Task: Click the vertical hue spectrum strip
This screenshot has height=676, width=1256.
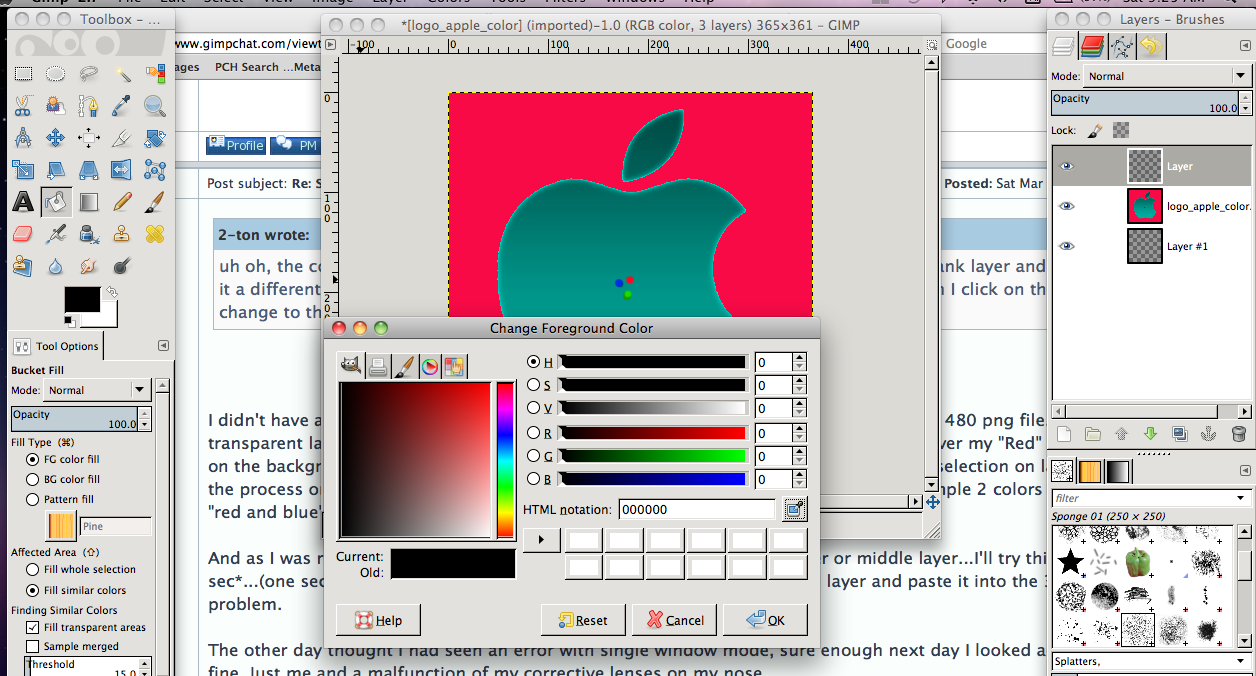Action: pyautogui.click(x=505, y=460)
